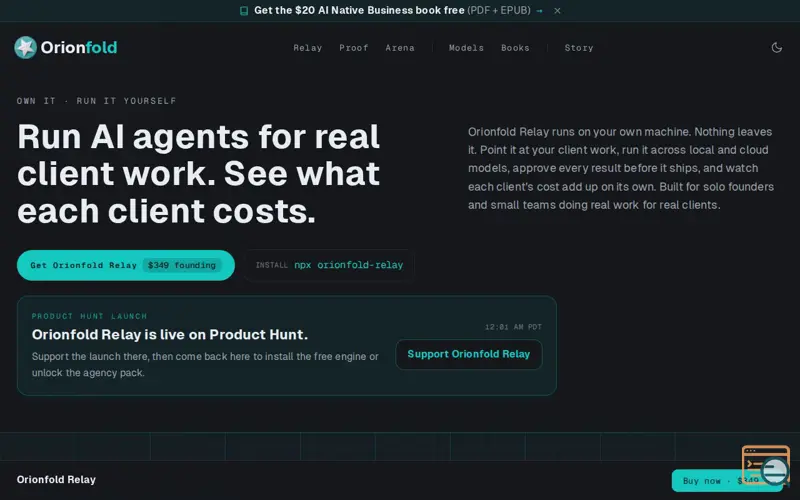Go to the Arena page
This screenshot has height=500, width=800.
[400, 48]
